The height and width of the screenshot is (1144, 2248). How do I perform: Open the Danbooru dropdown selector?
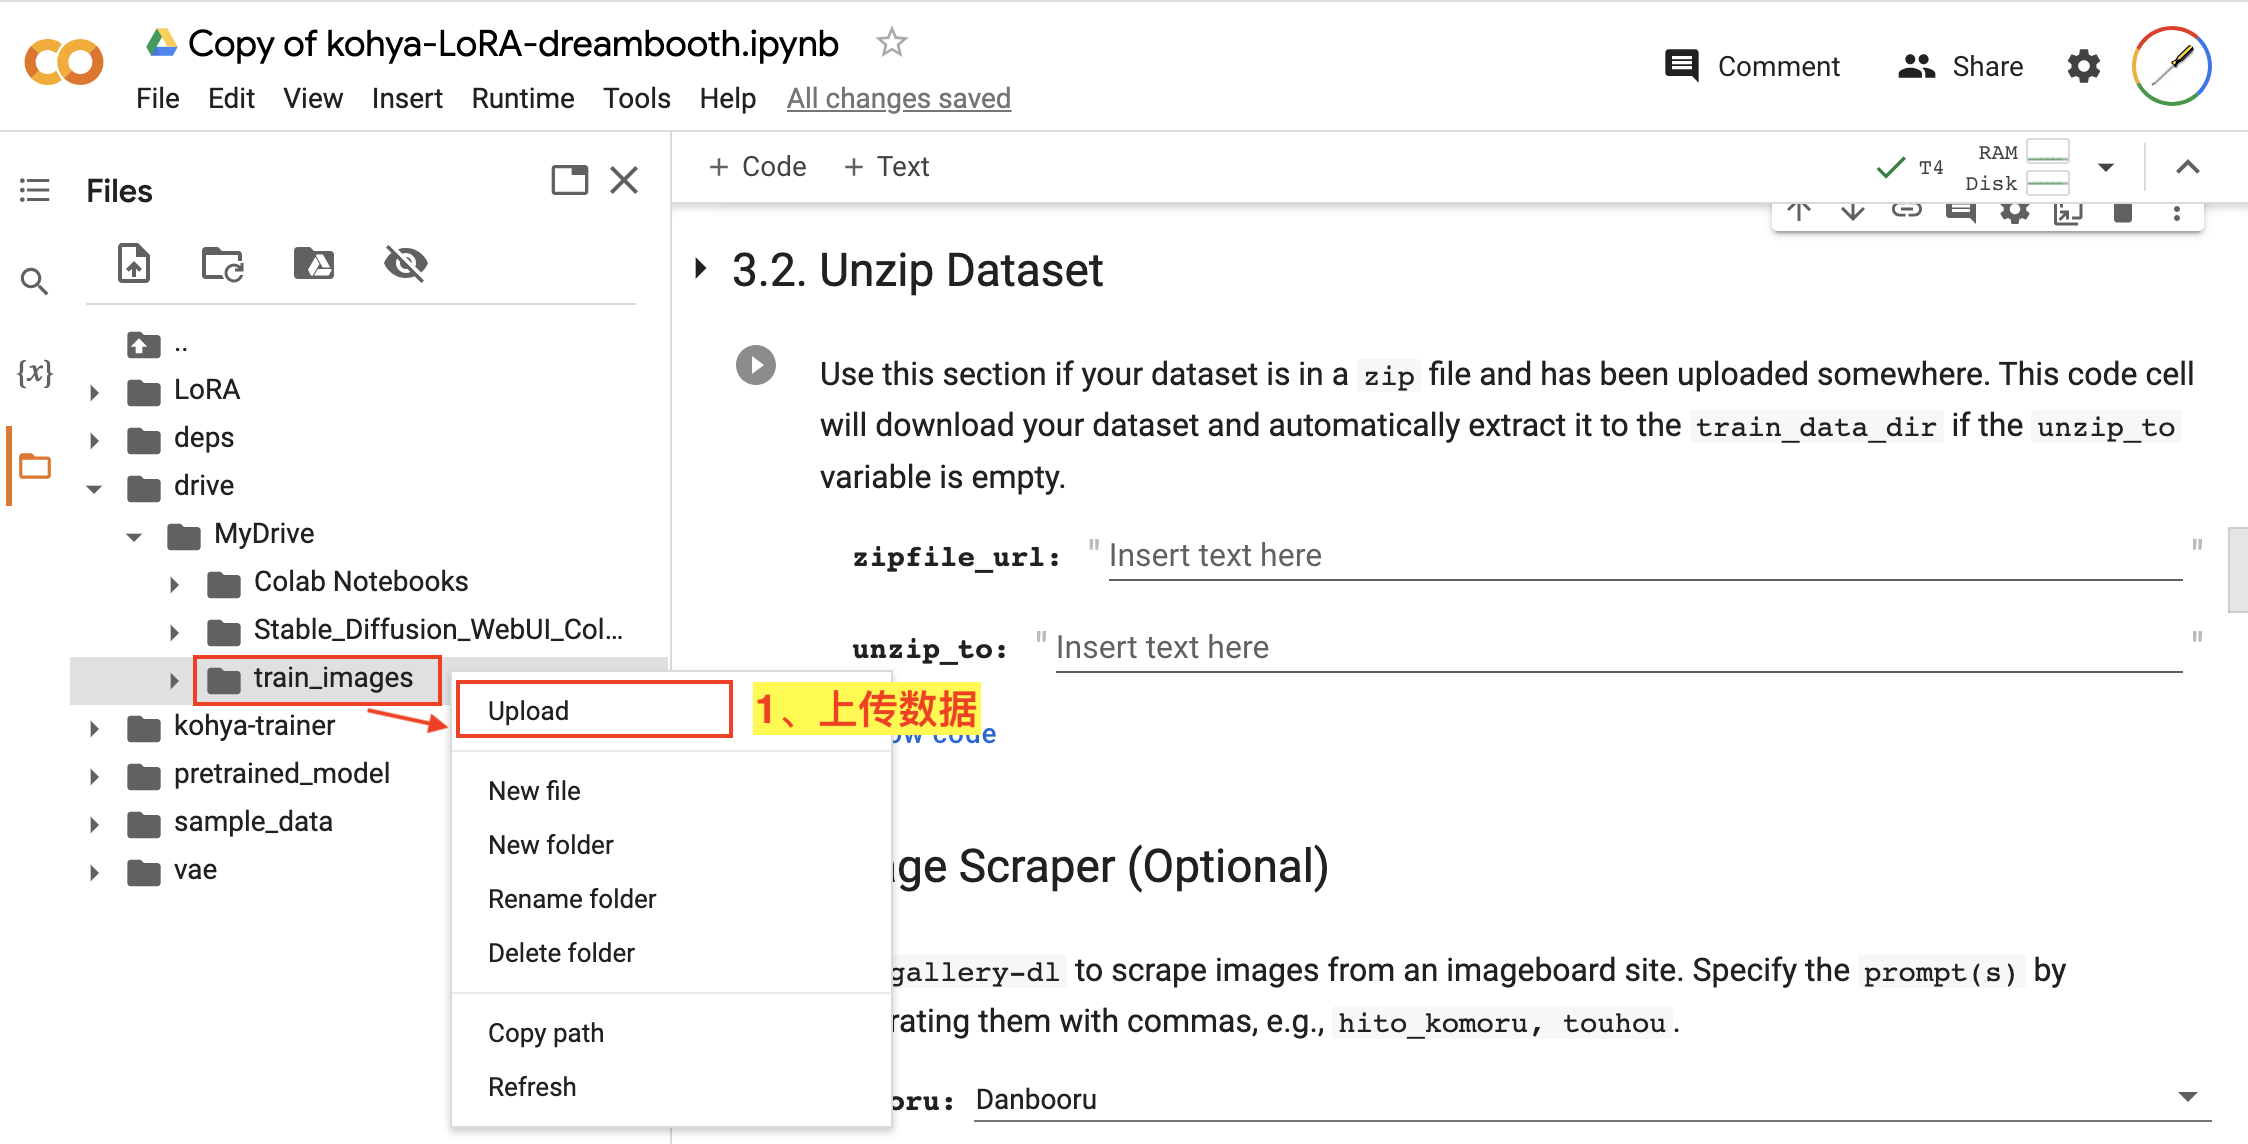click(2190, 1097)
